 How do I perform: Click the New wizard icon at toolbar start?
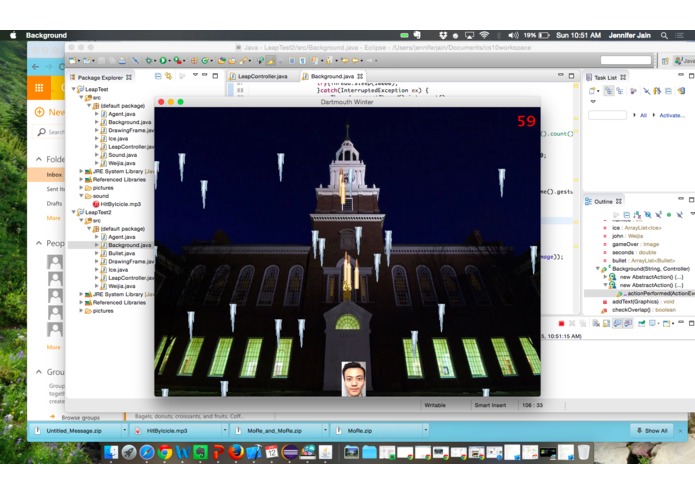coord(72,60)
